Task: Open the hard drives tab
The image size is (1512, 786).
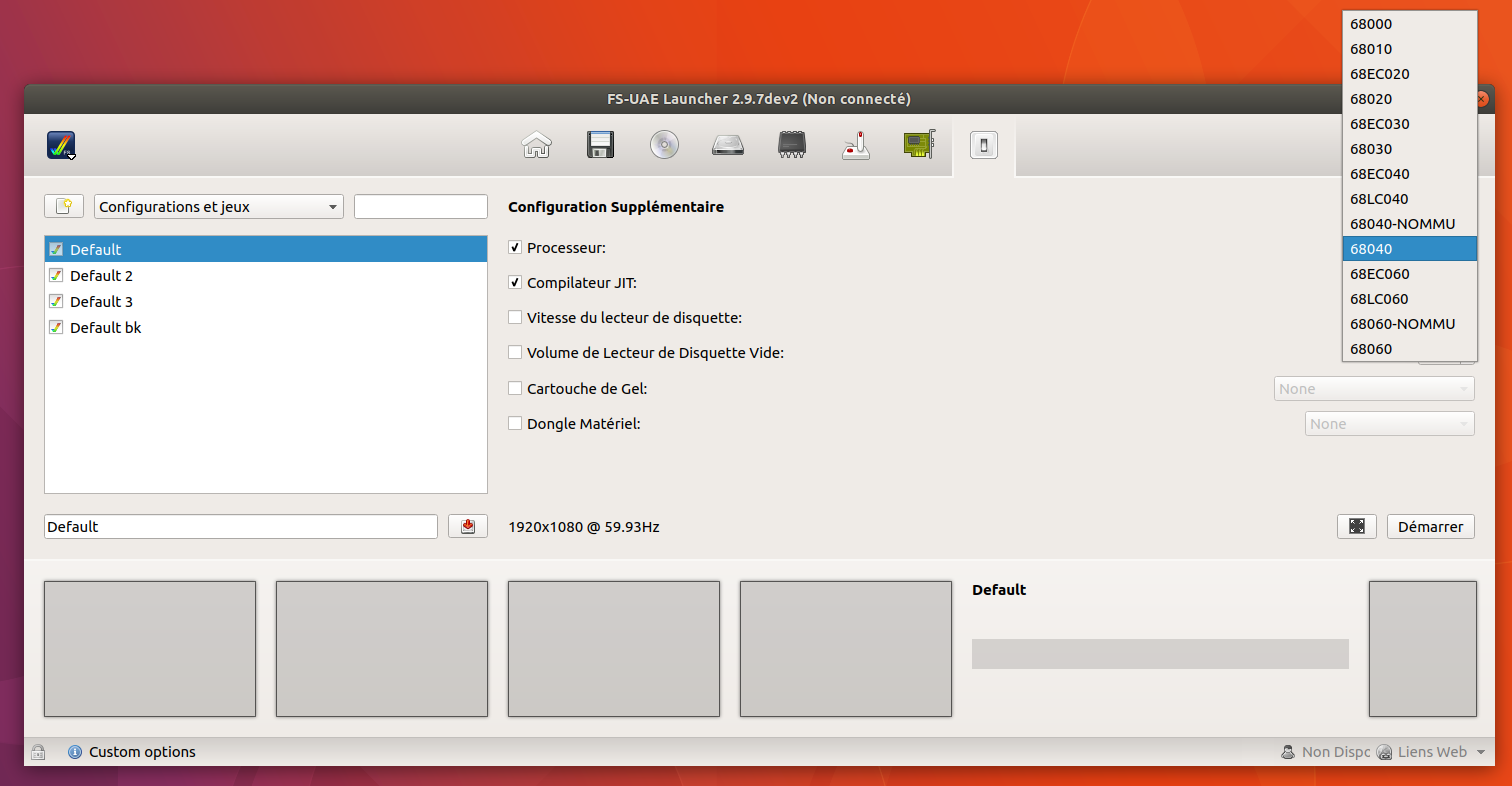Action: (x=728, y=146)
